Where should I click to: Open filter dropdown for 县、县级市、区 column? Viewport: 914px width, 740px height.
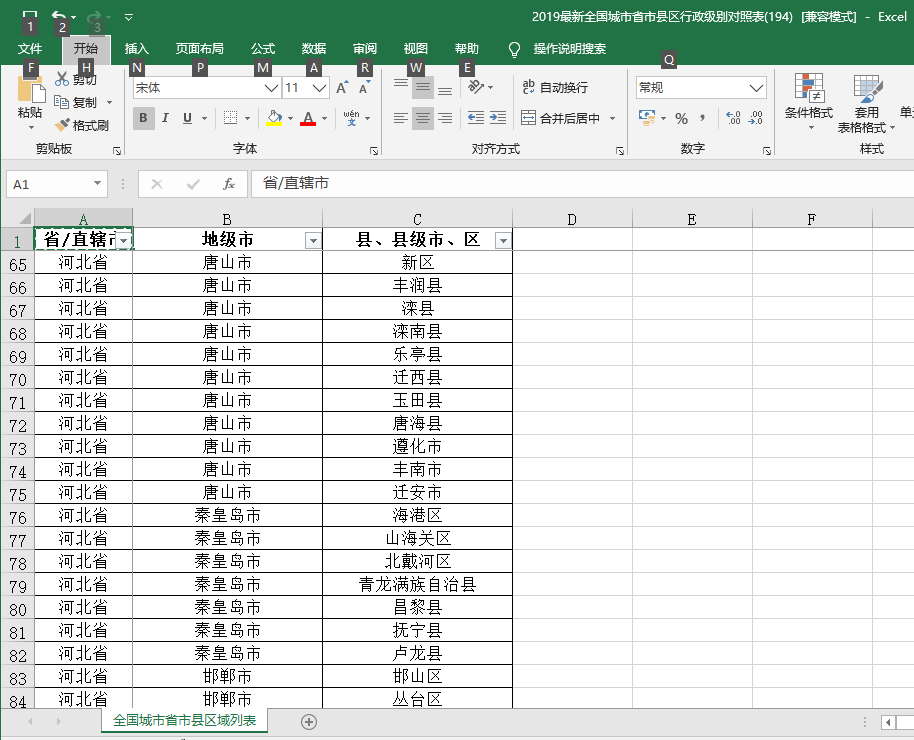[504, 240]
